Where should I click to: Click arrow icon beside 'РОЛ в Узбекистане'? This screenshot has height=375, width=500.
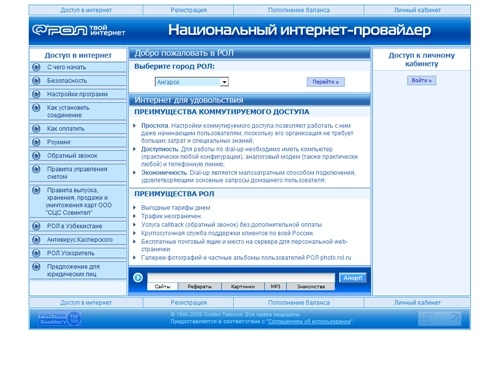coord(36,226)
